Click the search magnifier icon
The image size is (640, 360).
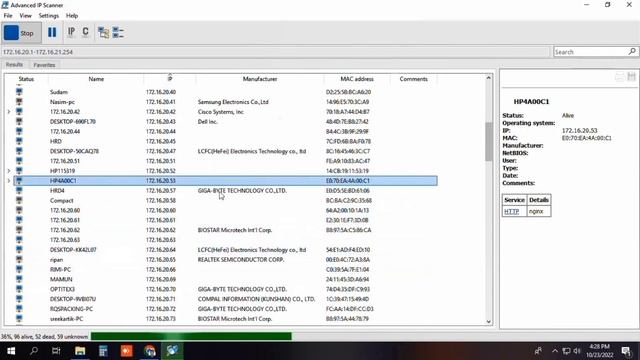pos(632,51)
